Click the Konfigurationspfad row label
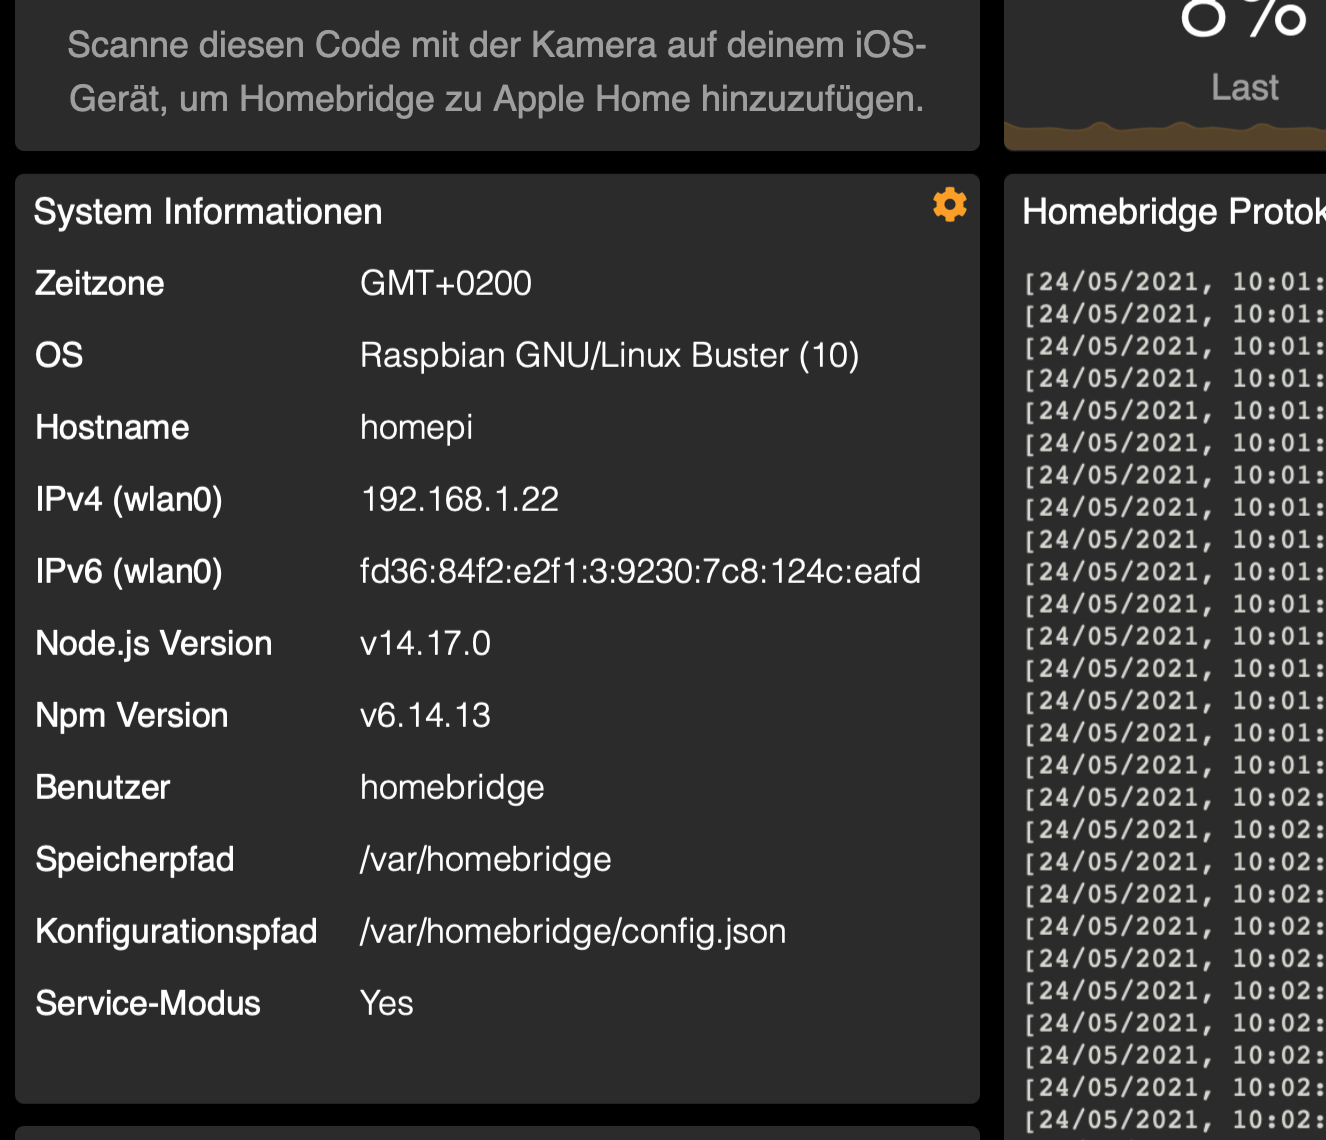Image resolution: width=1326 pixels, height=1140 pixels. click(176, 931)
